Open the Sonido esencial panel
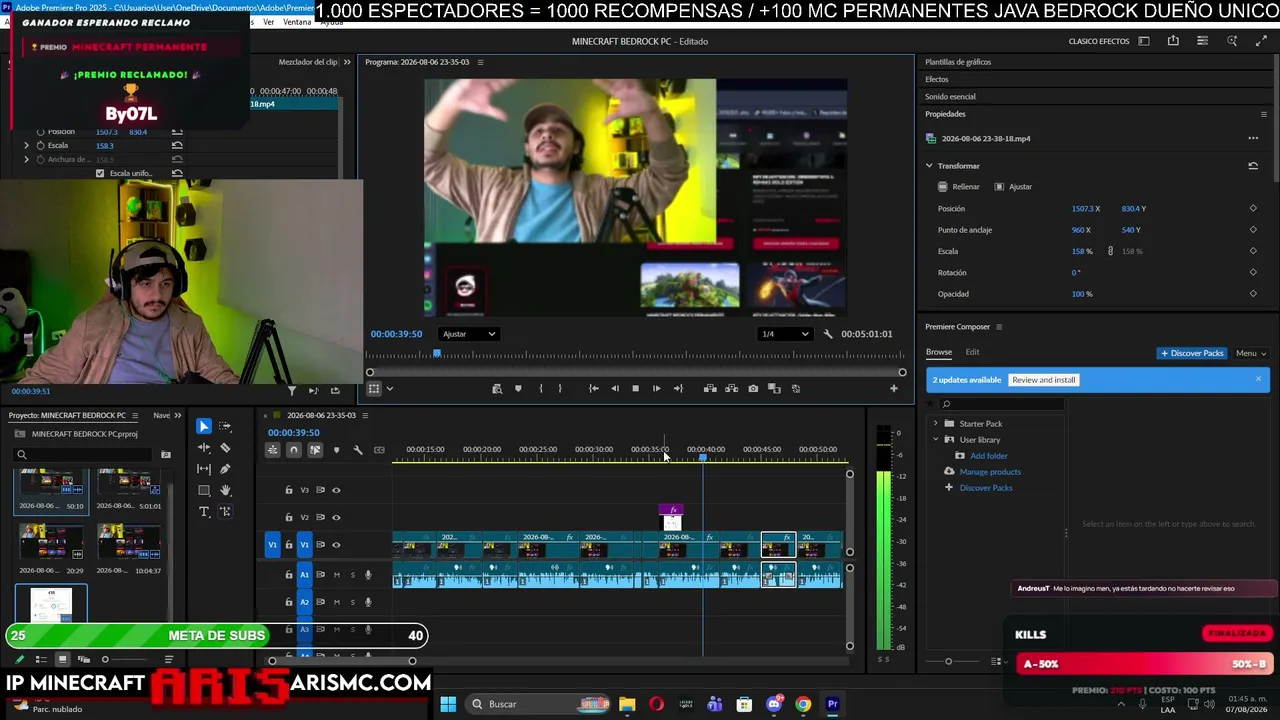1280x720 pixels. click(950, 97)
